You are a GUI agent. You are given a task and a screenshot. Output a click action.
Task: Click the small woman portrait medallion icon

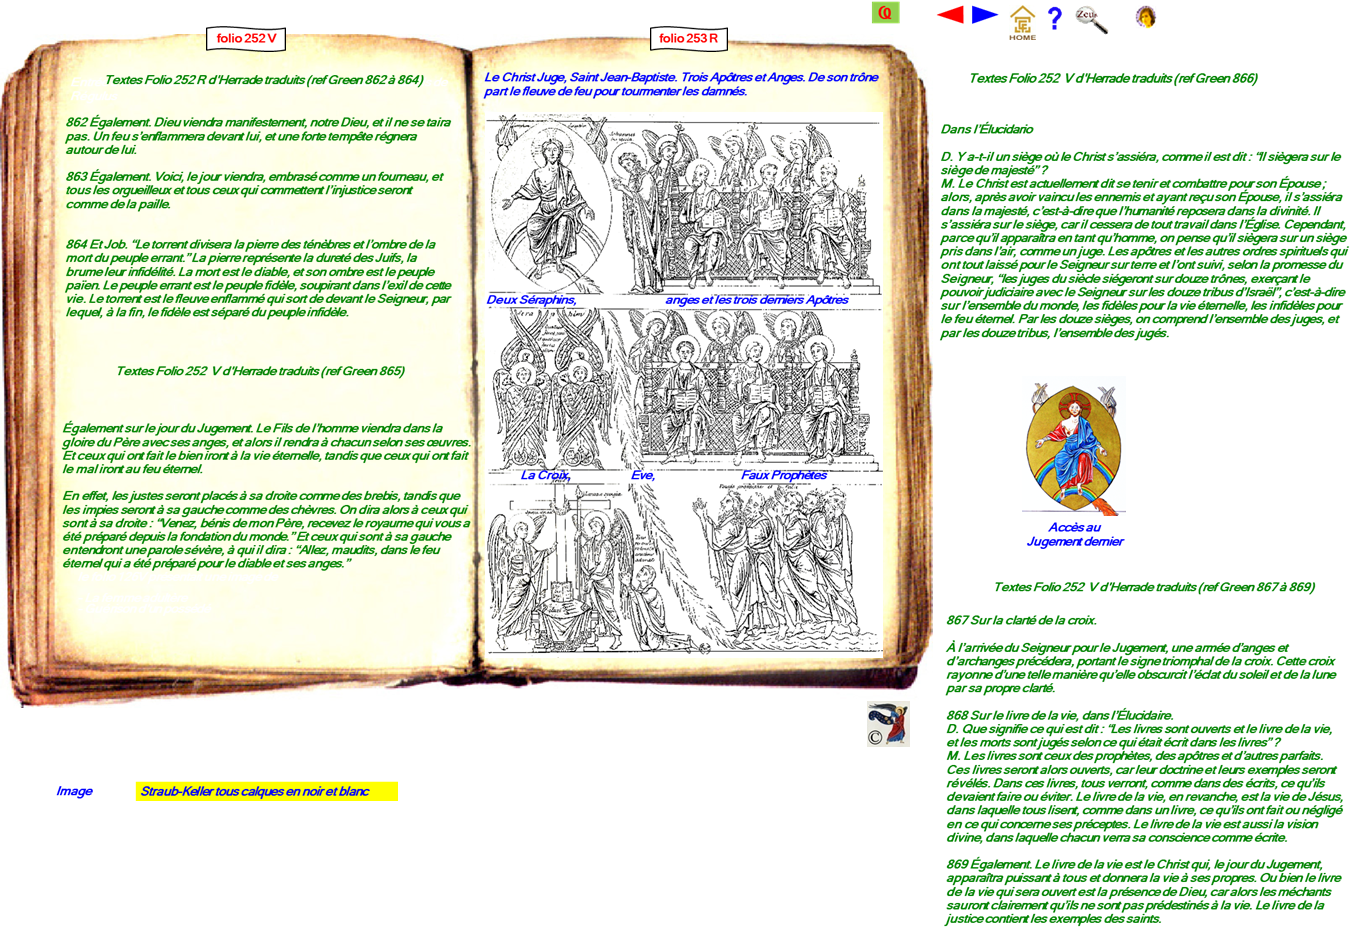click(1146, 17)
